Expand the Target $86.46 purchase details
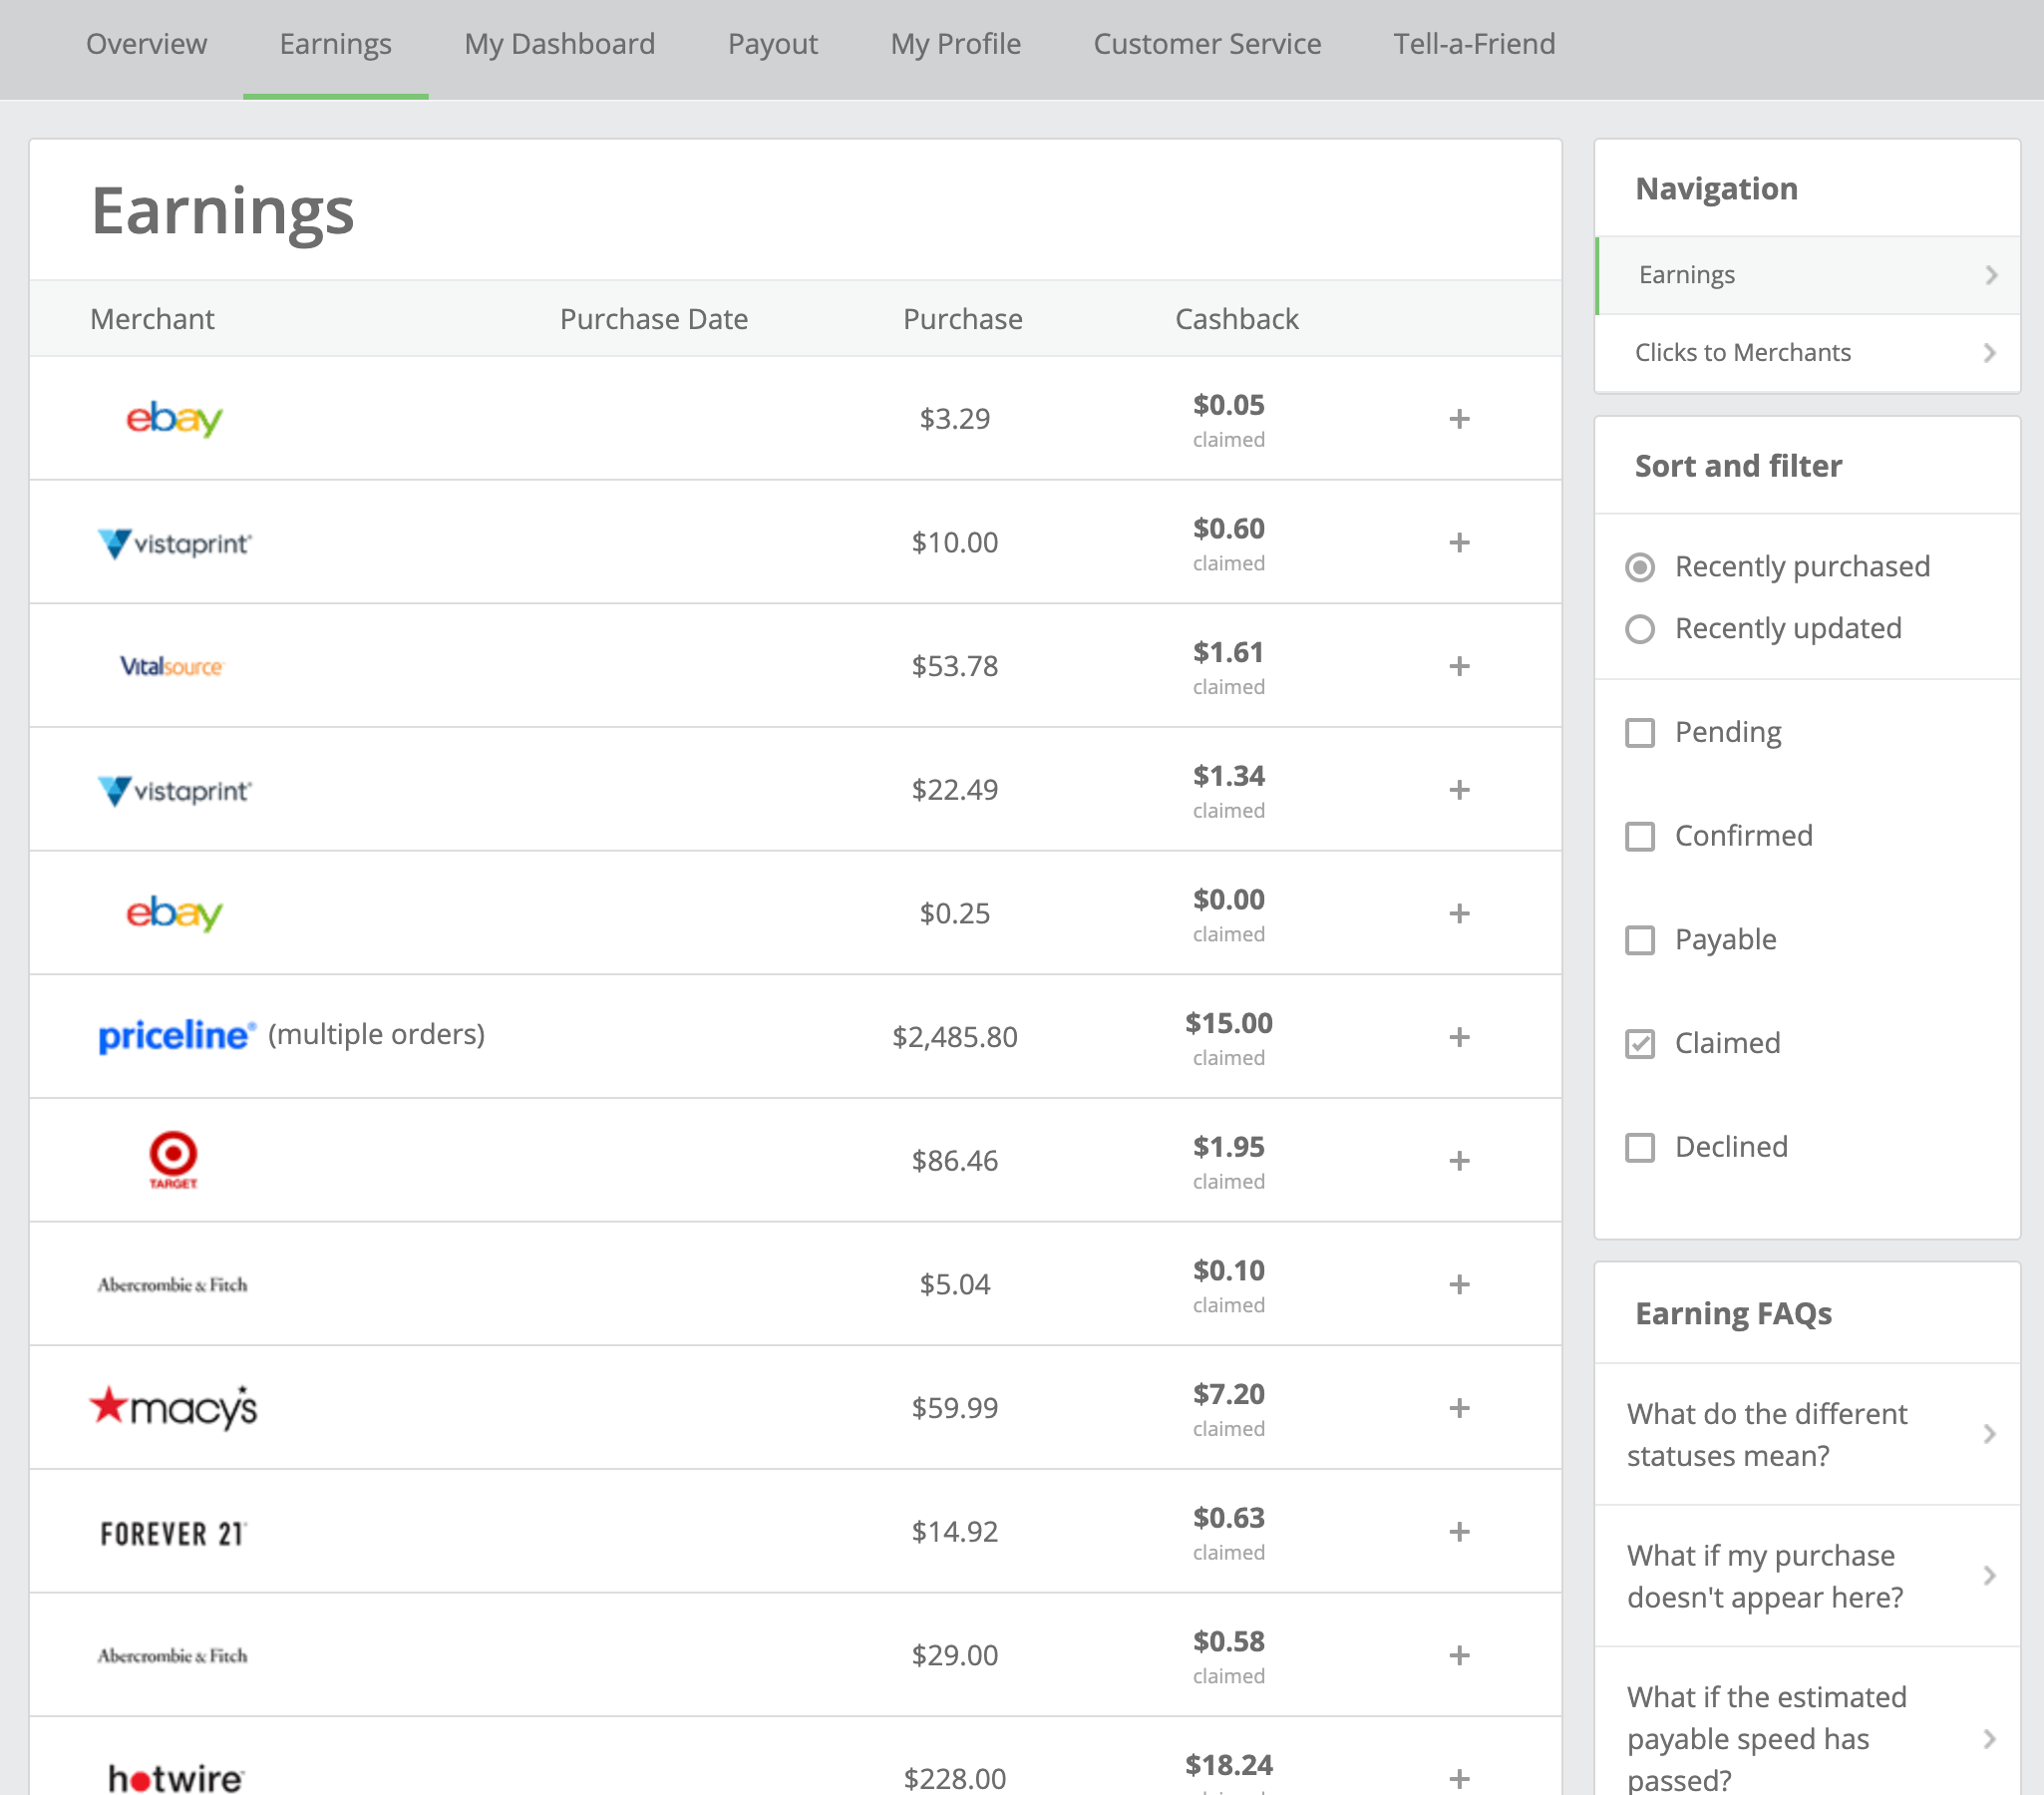Image resolution: width=2044 pixels, height=1795 pixels. pos(1459,1160)
